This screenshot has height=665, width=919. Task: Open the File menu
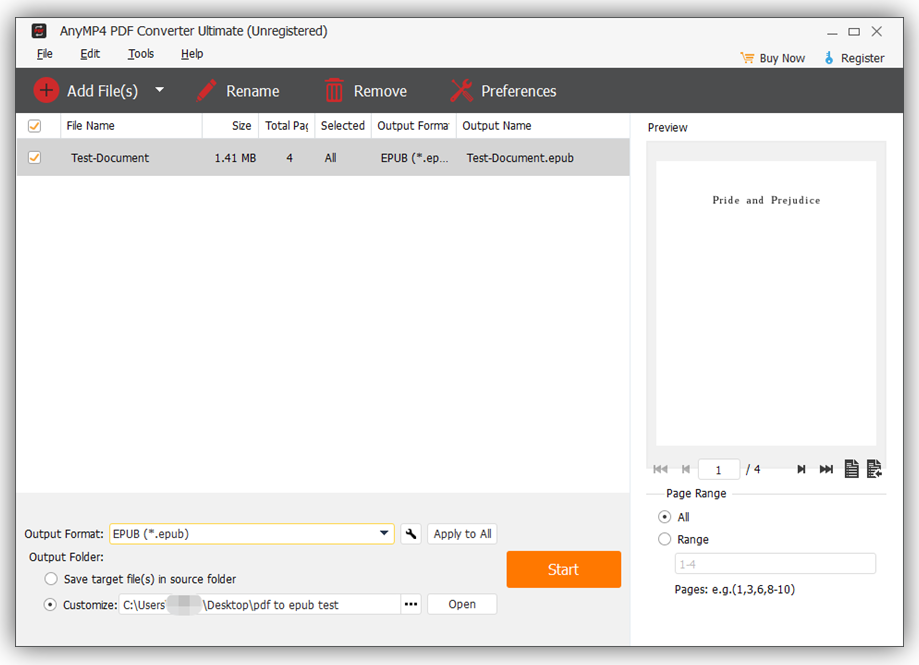(45, 54)
